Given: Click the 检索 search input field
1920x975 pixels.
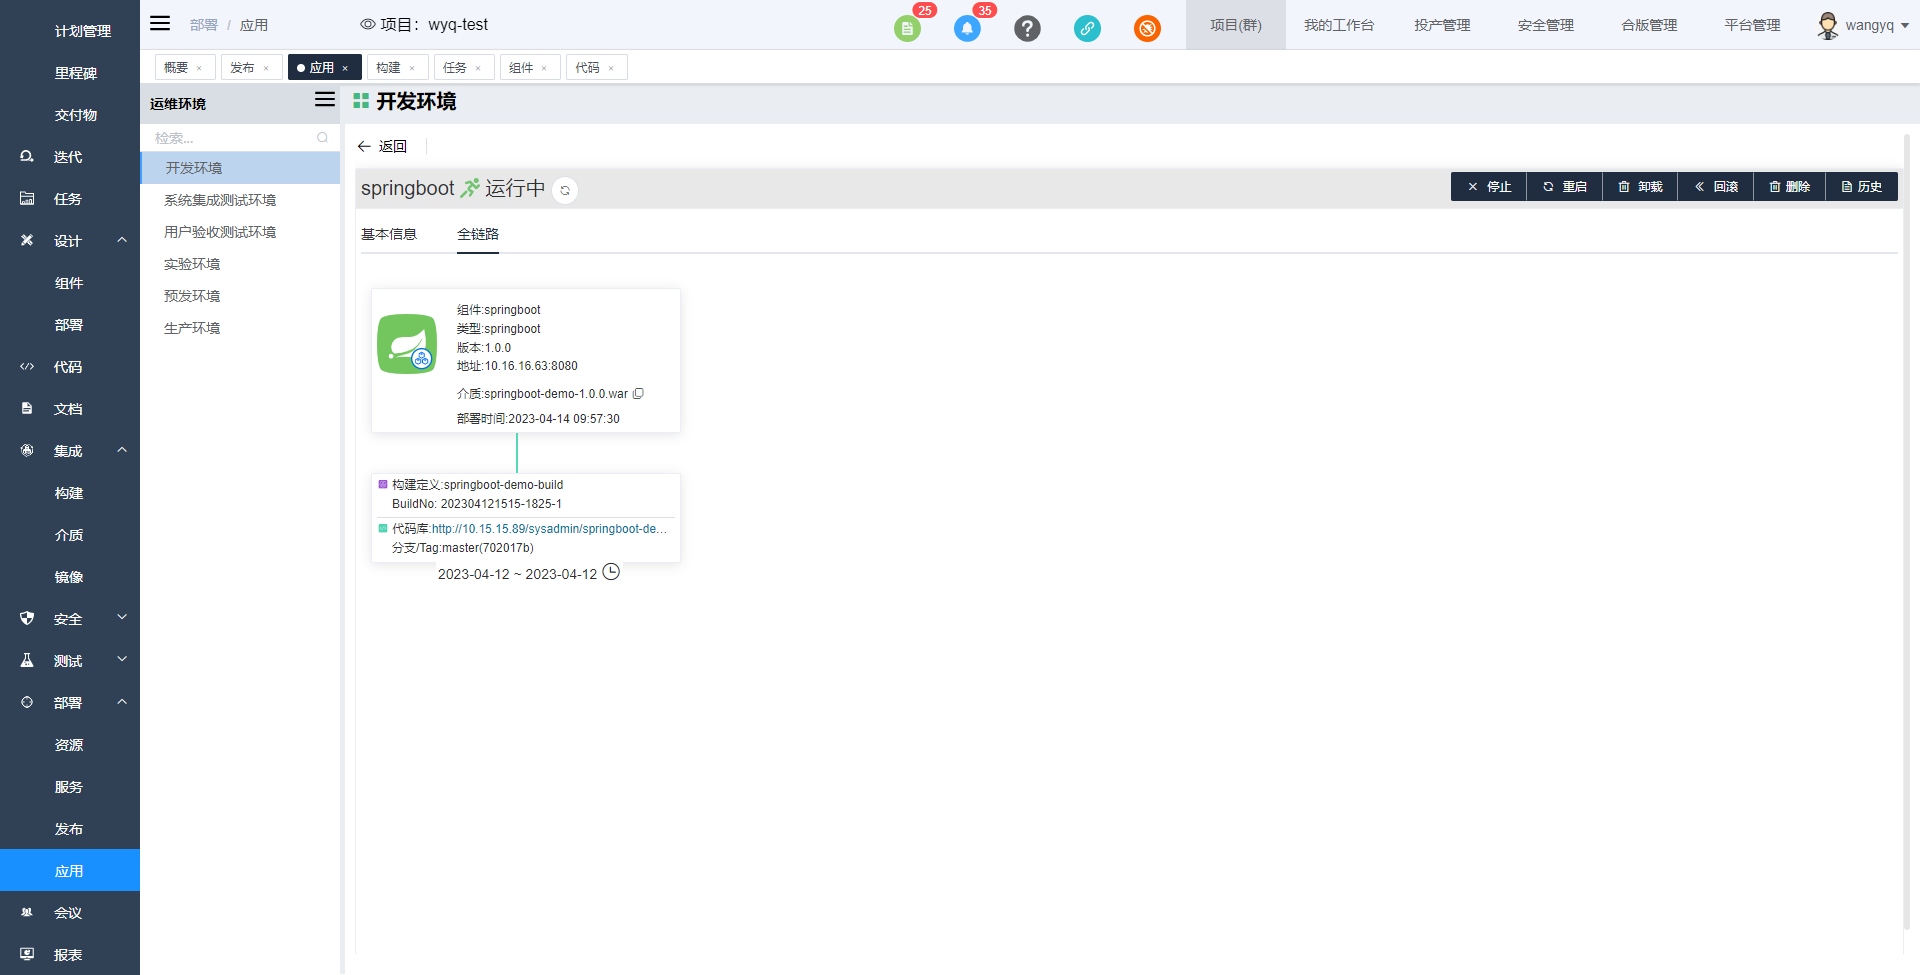Looking at the screenshot, I should pyautogui.click(x=230, y=137).
